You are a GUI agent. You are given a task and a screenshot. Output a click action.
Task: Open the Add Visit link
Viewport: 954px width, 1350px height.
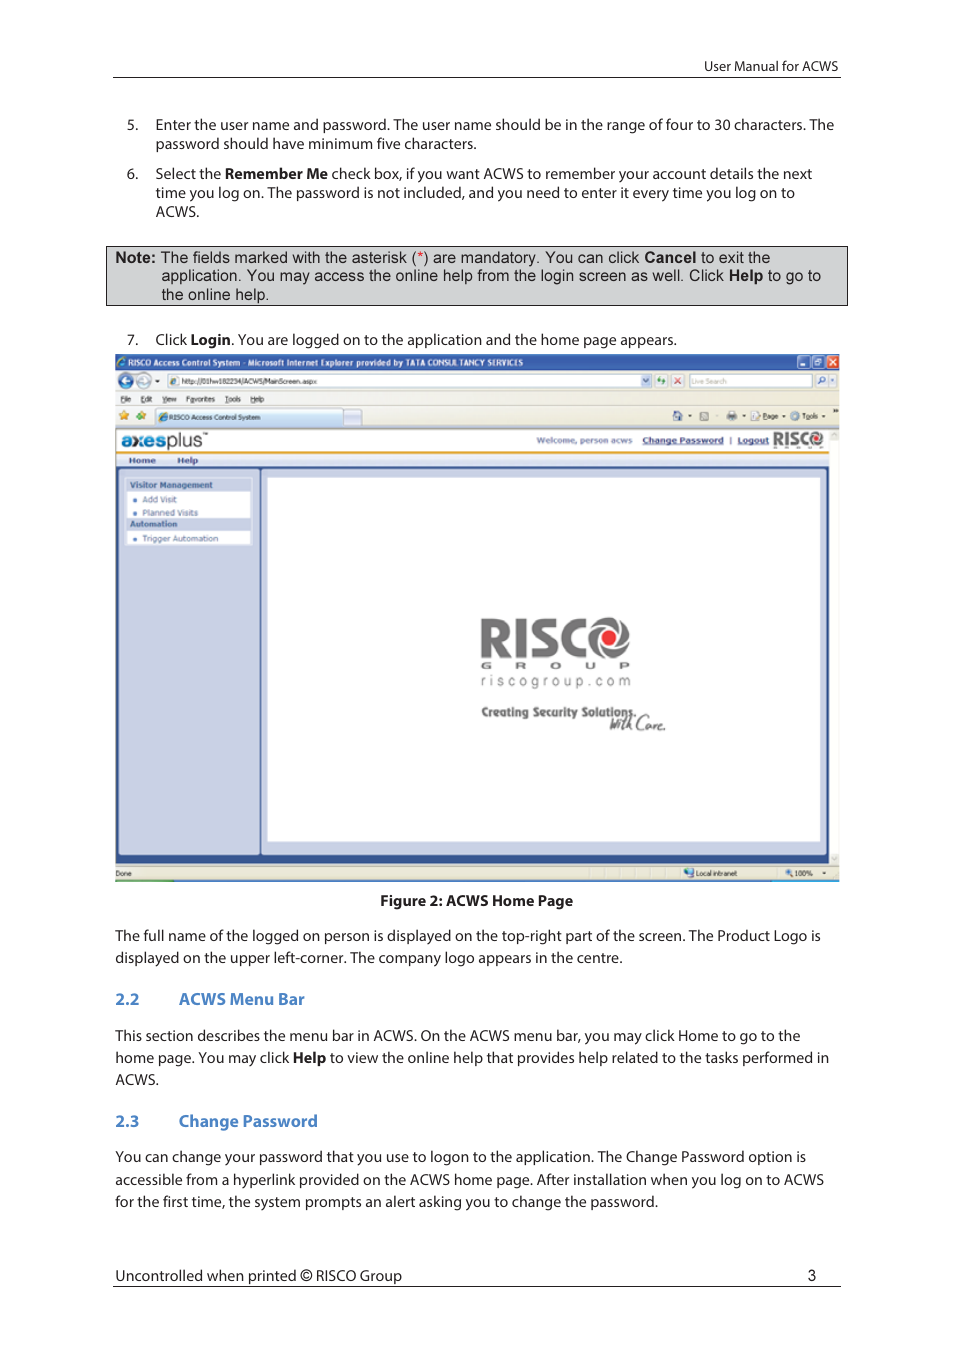click(x=159, y=499)
